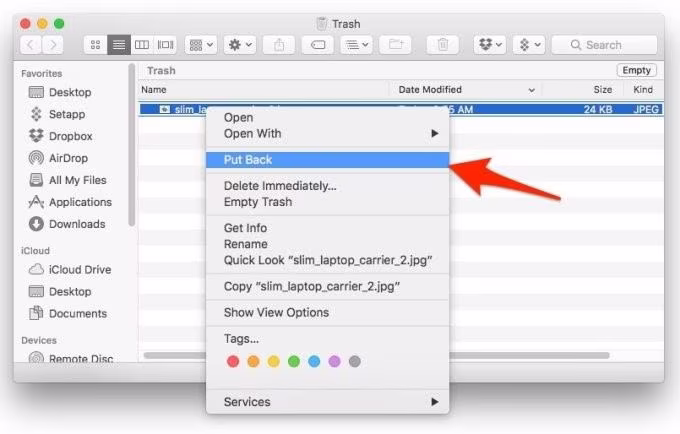Apply the green tag color

(x=294, y=361)
